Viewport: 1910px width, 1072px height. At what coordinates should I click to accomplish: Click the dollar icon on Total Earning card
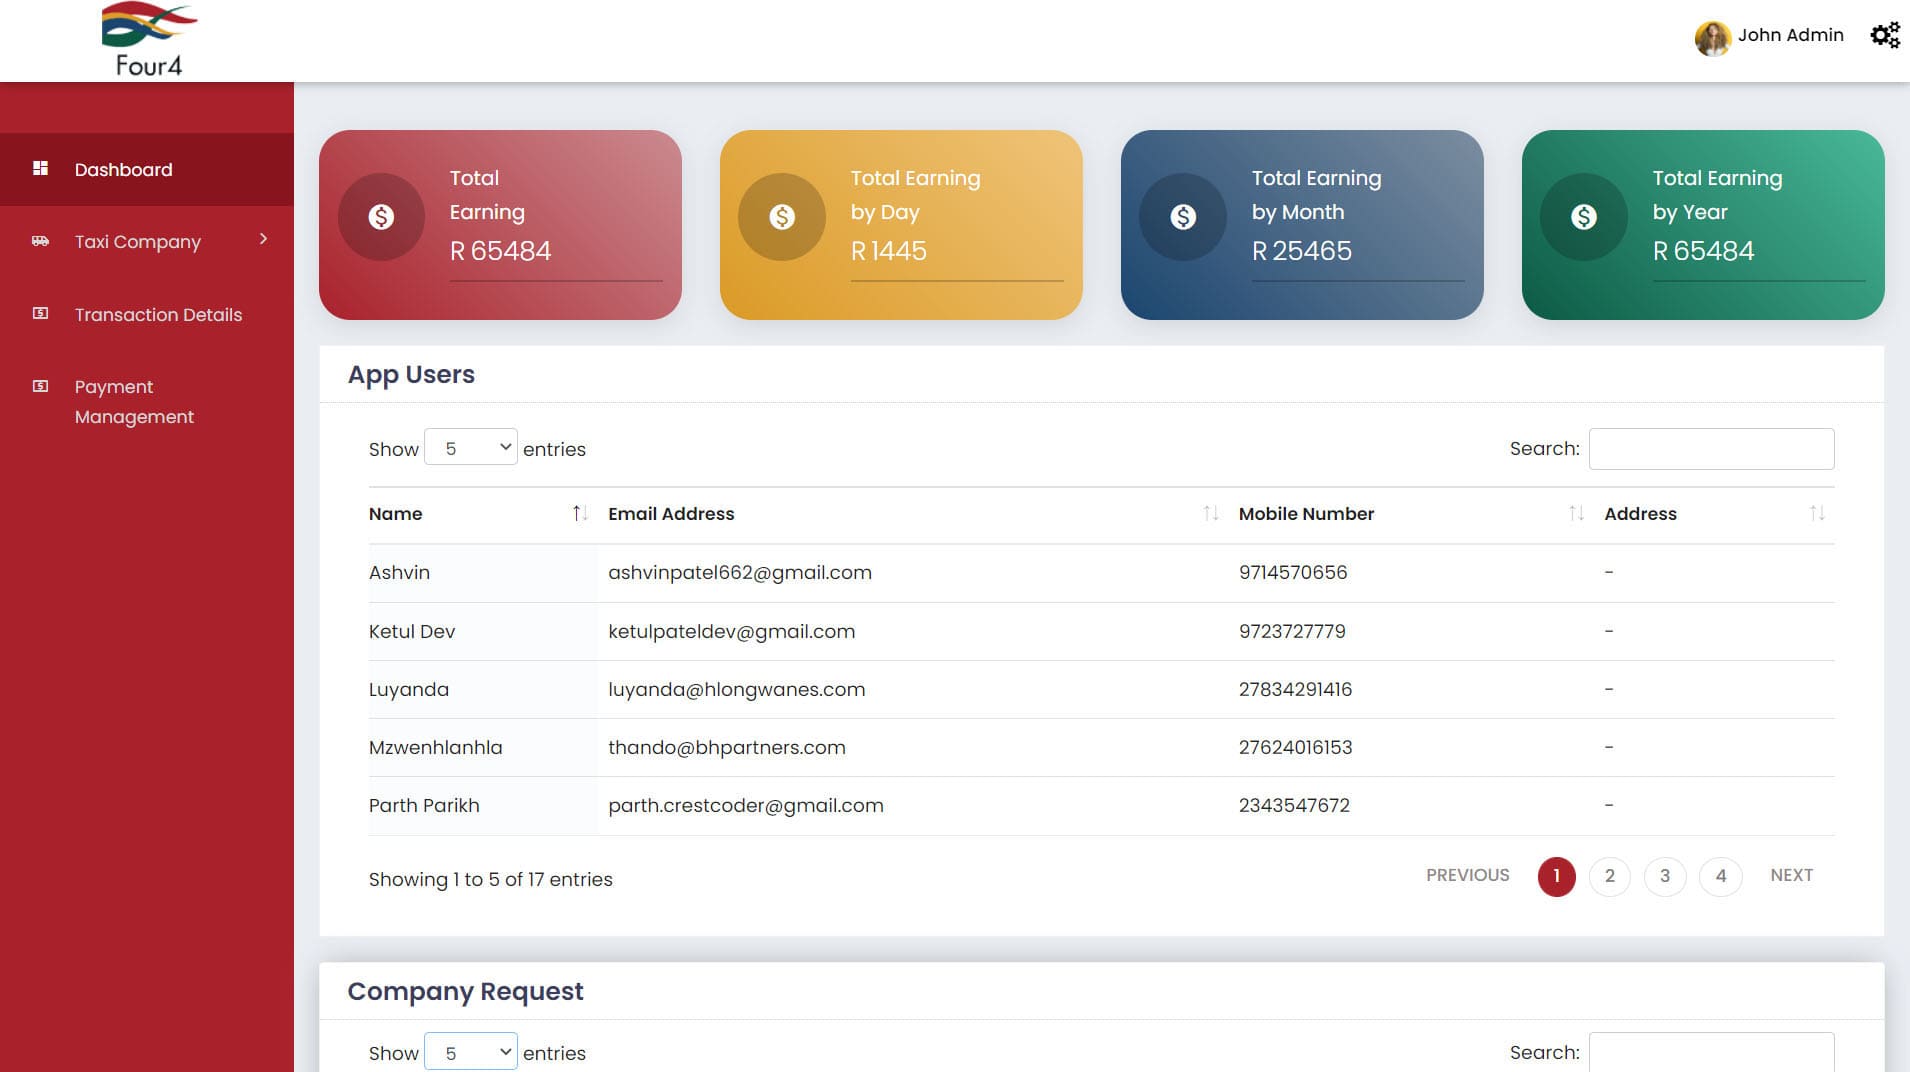pos(381,216)
